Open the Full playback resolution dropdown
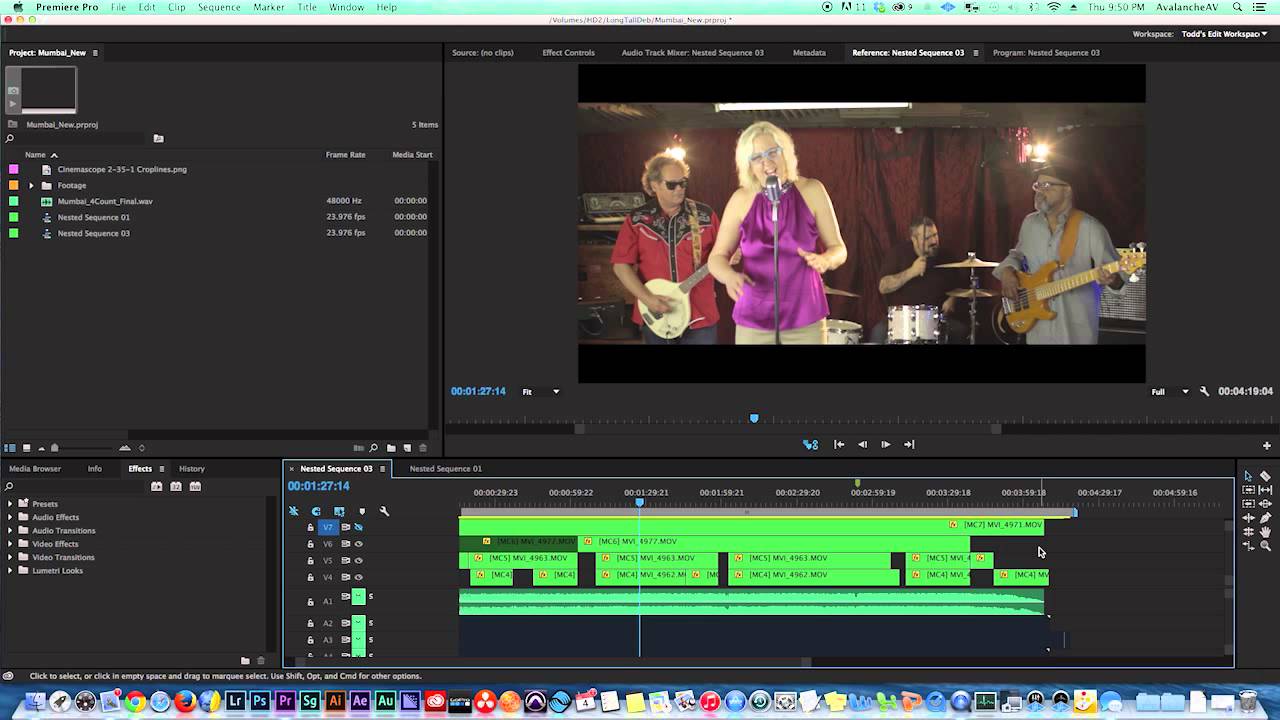This screenshot has height=720, width=1280. click(1170, 392)
